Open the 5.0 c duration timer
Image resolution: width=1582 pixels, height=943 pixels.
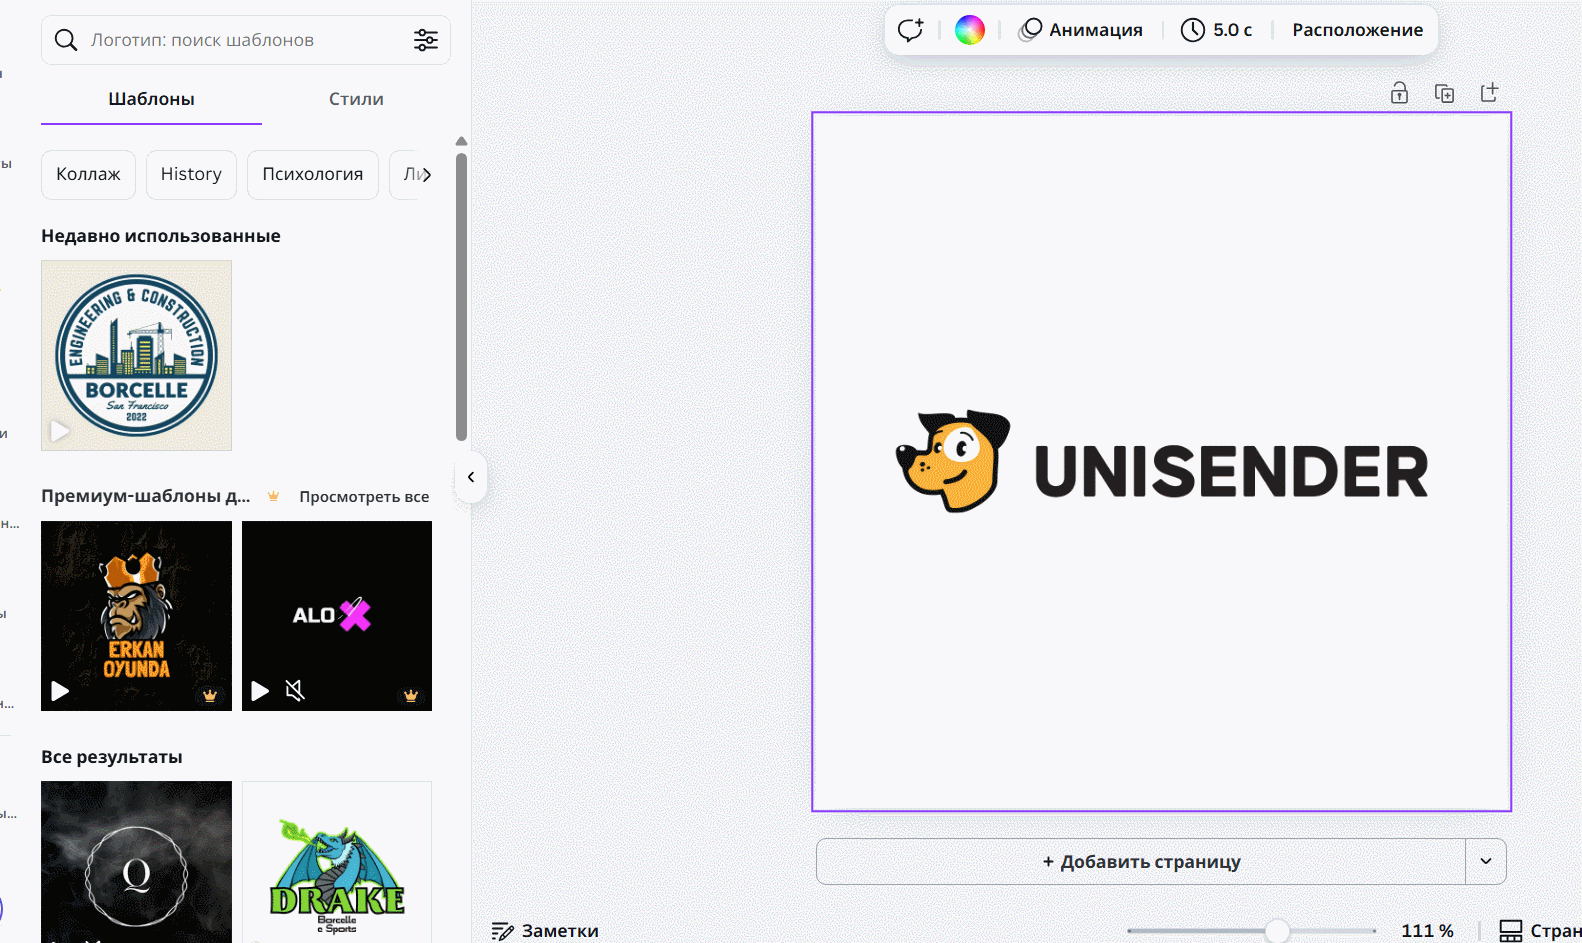(1216, 30)
